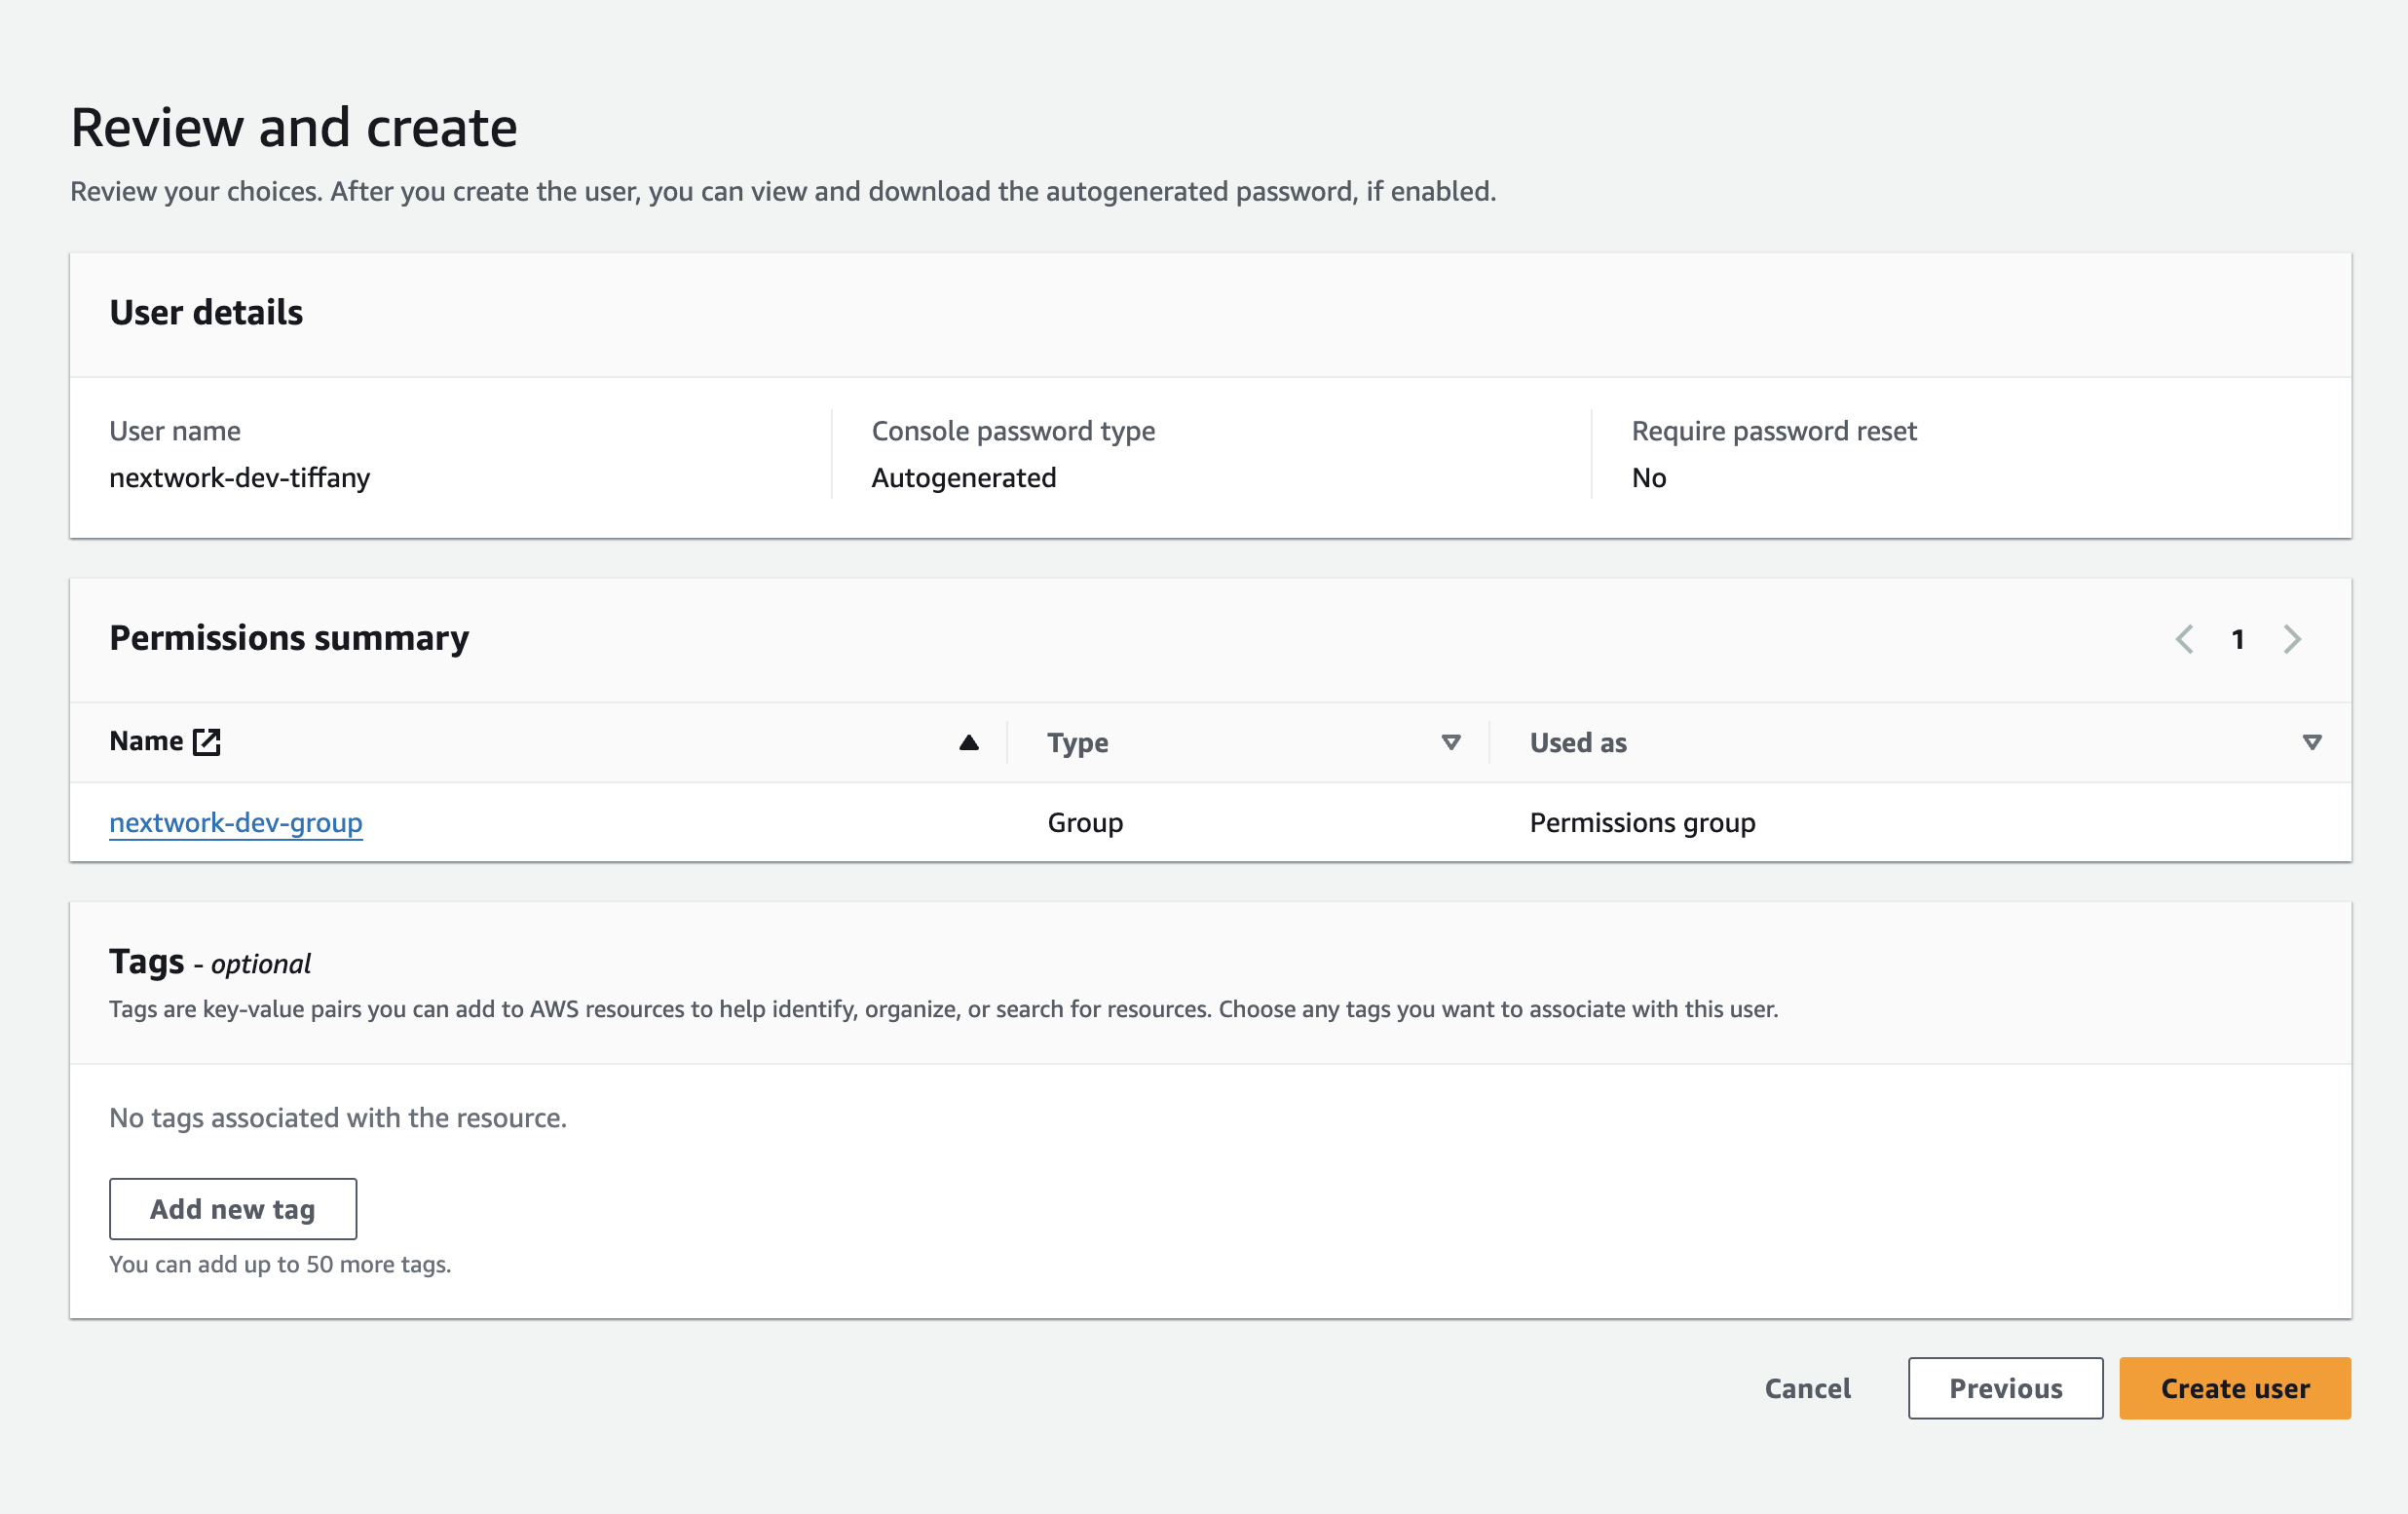Viewport: 2408px width, 1514px height.
Task: Open the nextwork-dev-group link
Action: tap(236, 822)
